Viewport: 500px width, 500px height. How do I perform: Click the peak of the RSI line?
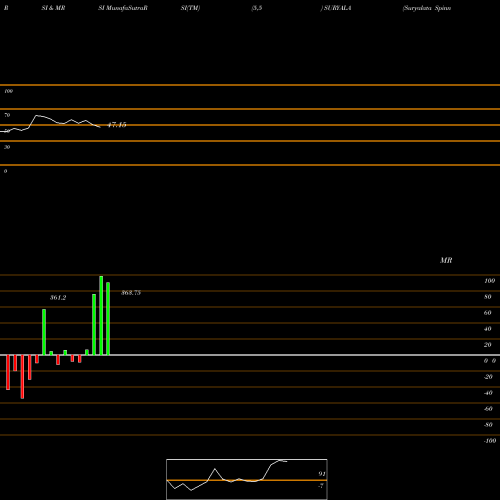(37, 115)
